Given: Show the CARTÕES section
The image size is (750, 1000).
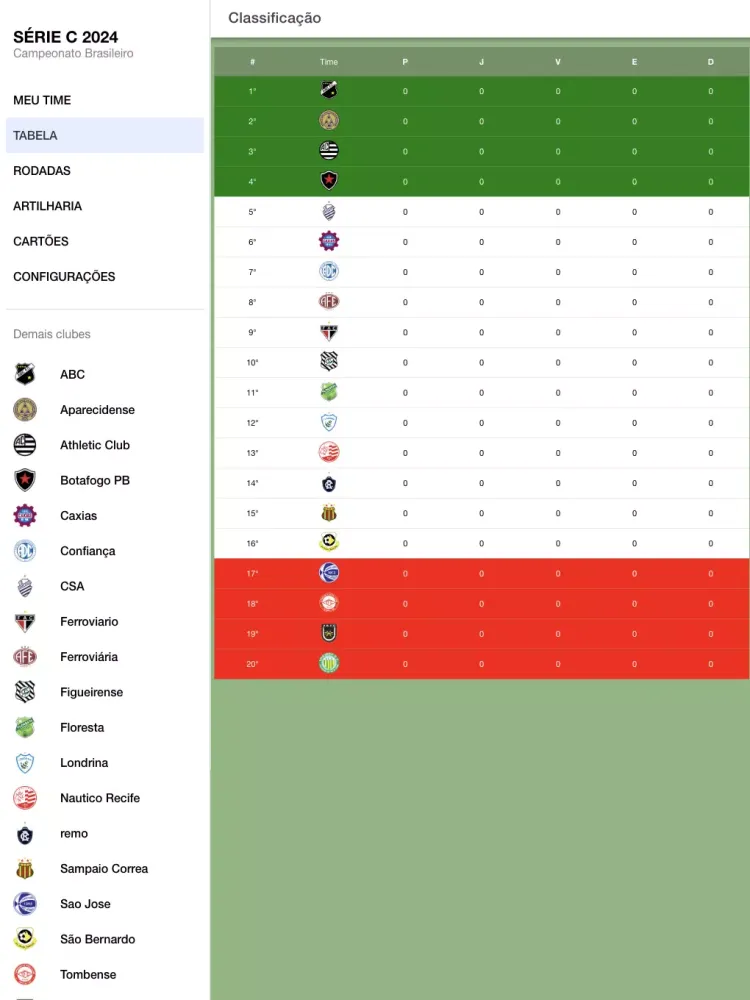Looking at the screenshot, I should click(x=41, y=241).
